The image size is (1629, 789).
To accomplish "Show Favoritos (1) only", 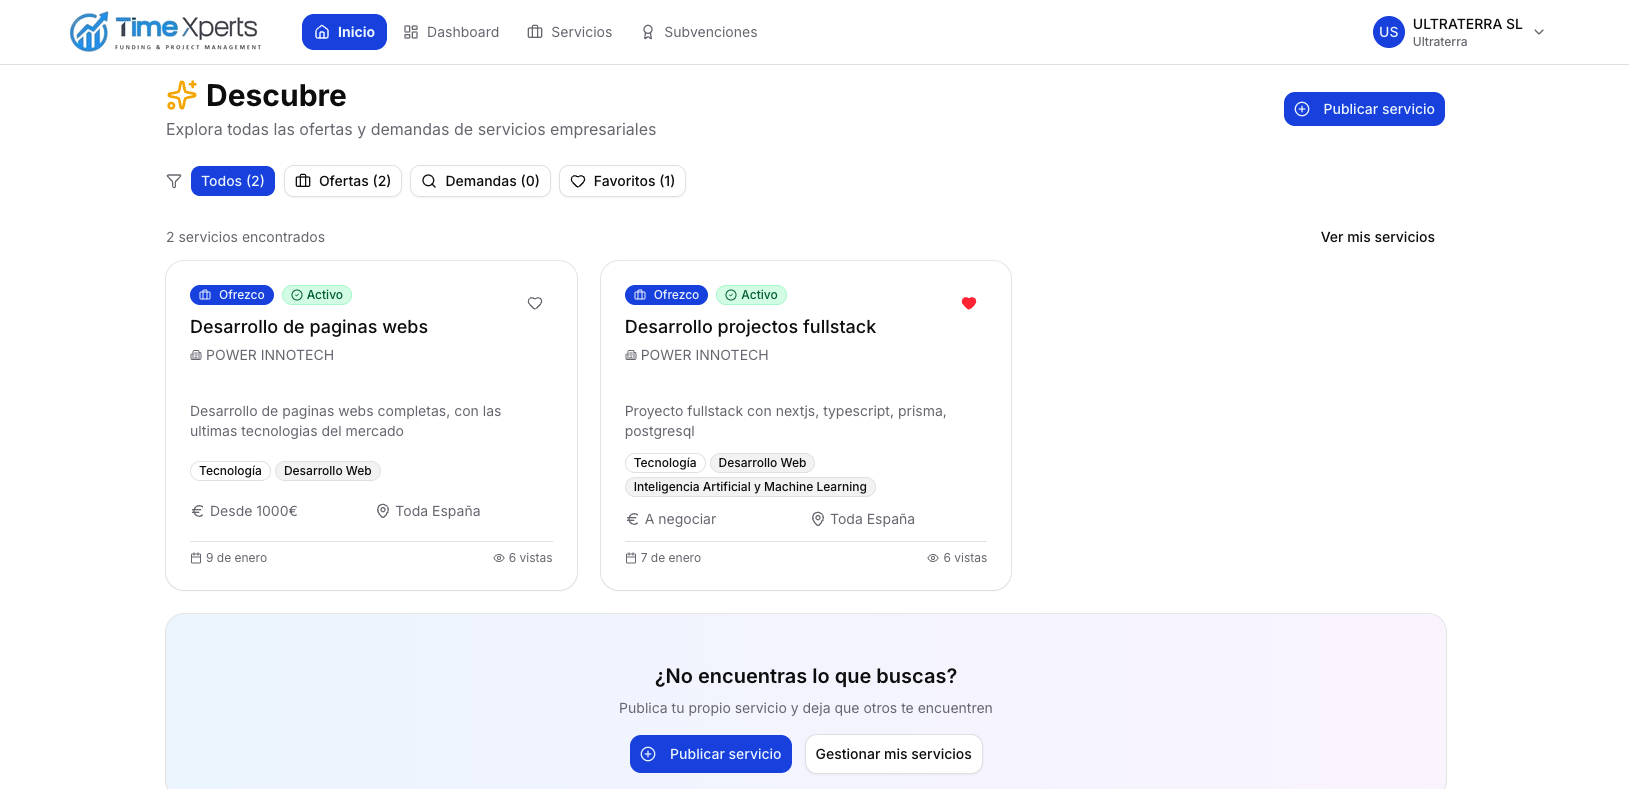I will click(x=622, y=181).
